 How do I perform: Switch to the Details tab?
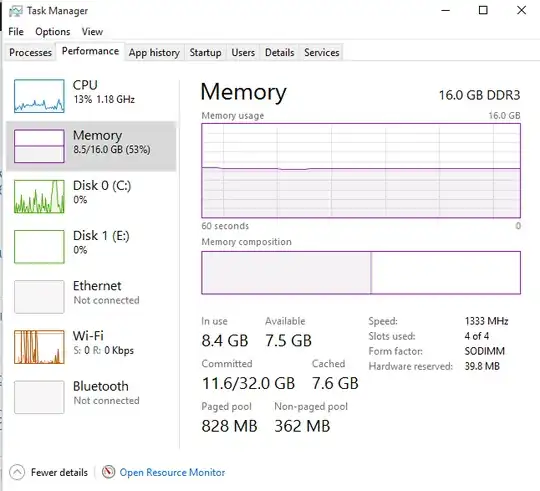(x=279, y=53)
